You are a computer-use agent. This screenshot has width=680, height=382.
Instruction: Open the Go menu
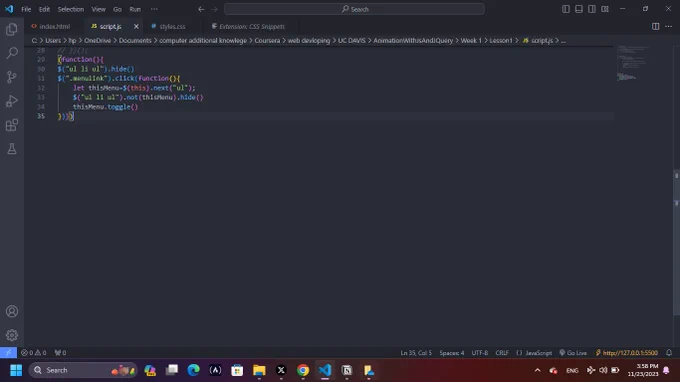[117, 9]
